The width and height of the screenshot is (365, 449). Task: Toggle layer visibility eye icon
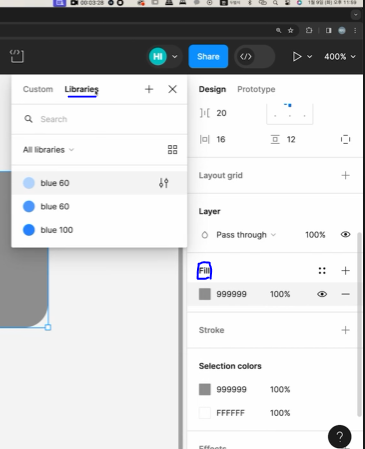(x=346, y=235)
